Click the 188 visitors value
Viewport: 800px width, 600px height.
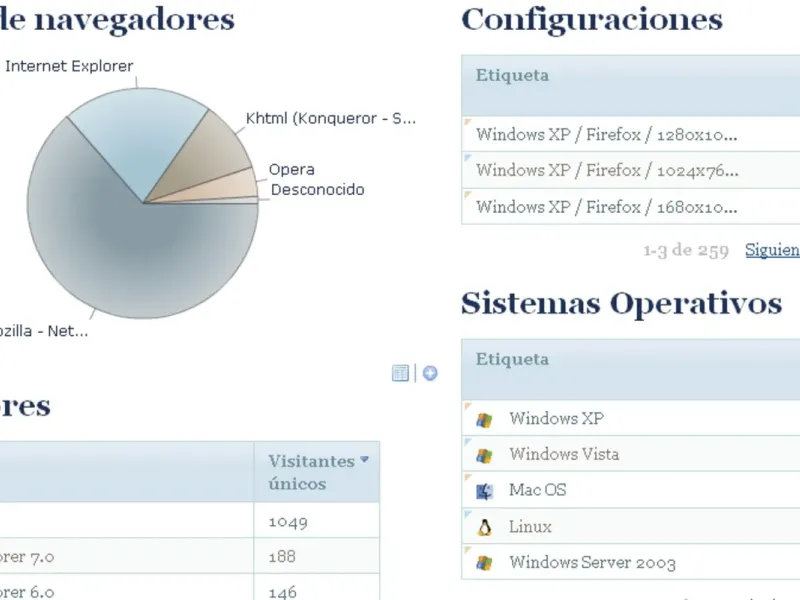point(282,557)
